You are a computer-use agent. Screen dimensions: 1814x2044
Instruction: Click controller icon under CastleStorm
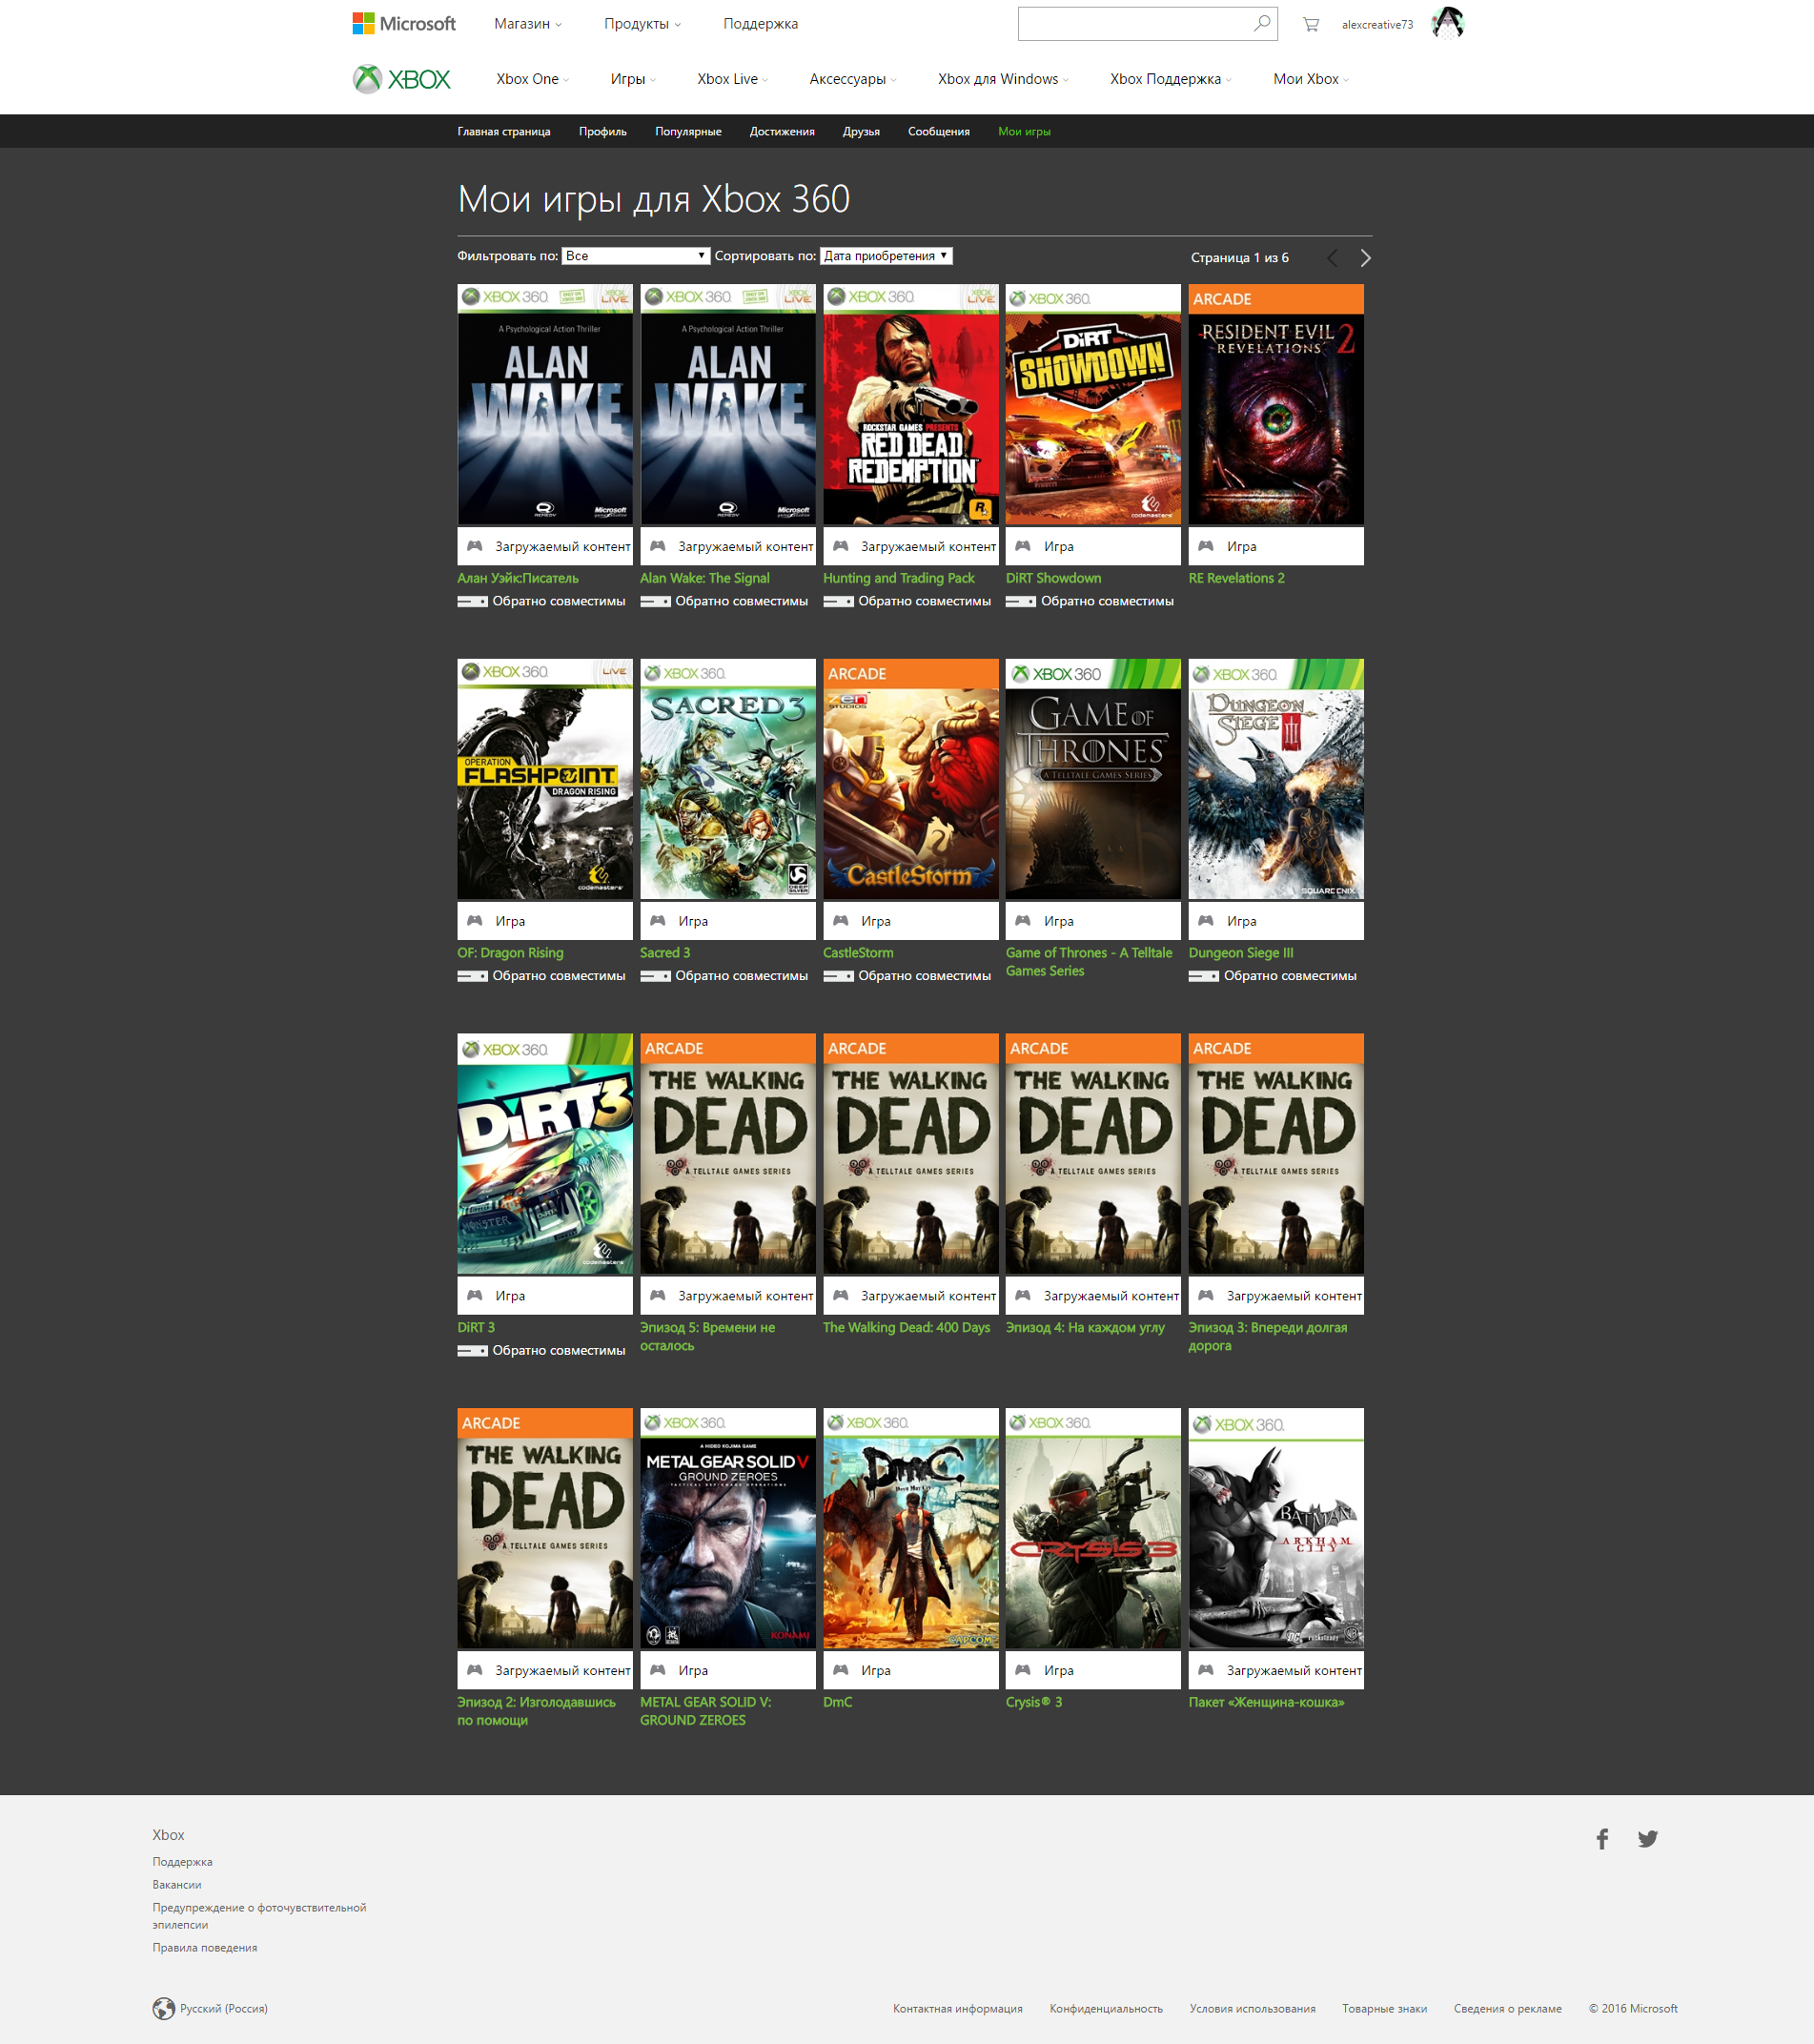coord(840,921)
